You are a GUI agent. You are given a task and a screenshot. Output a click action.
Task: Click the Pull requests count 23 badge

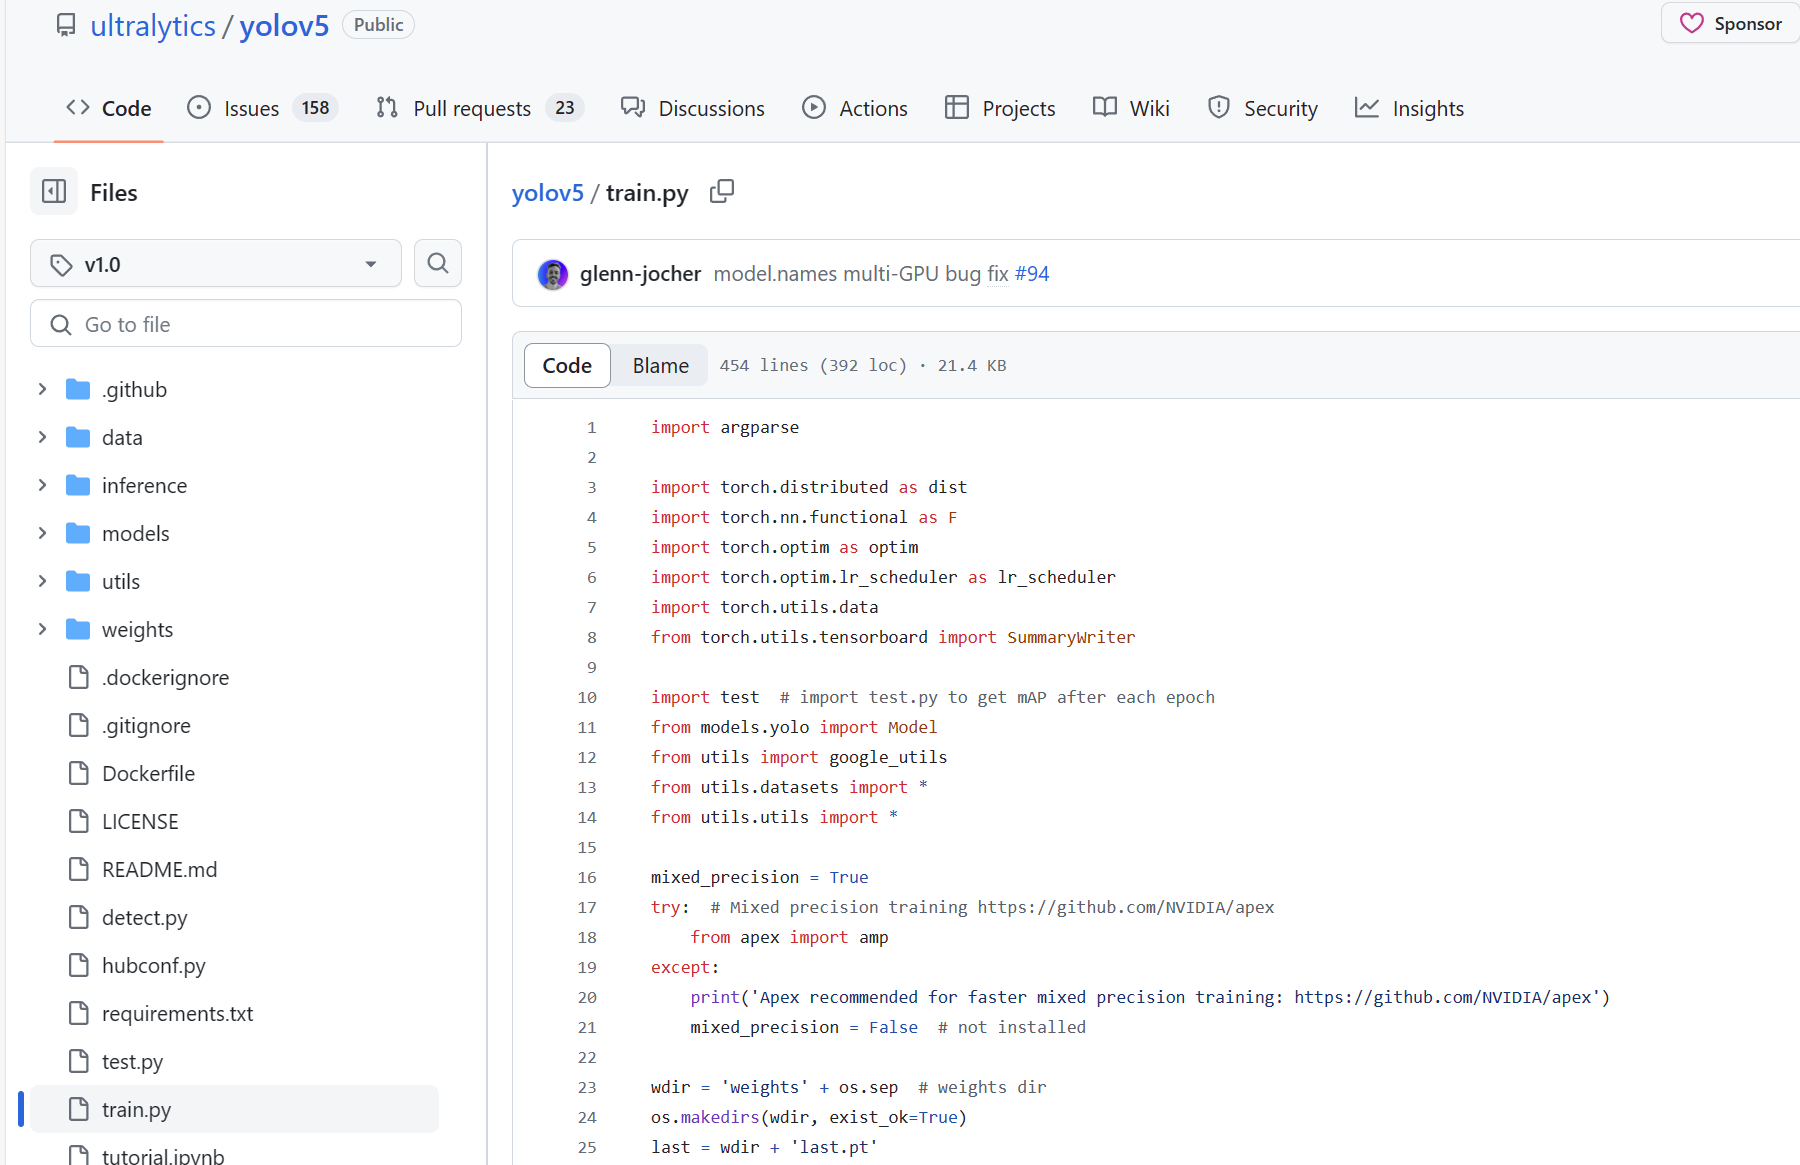click(565, 107)
